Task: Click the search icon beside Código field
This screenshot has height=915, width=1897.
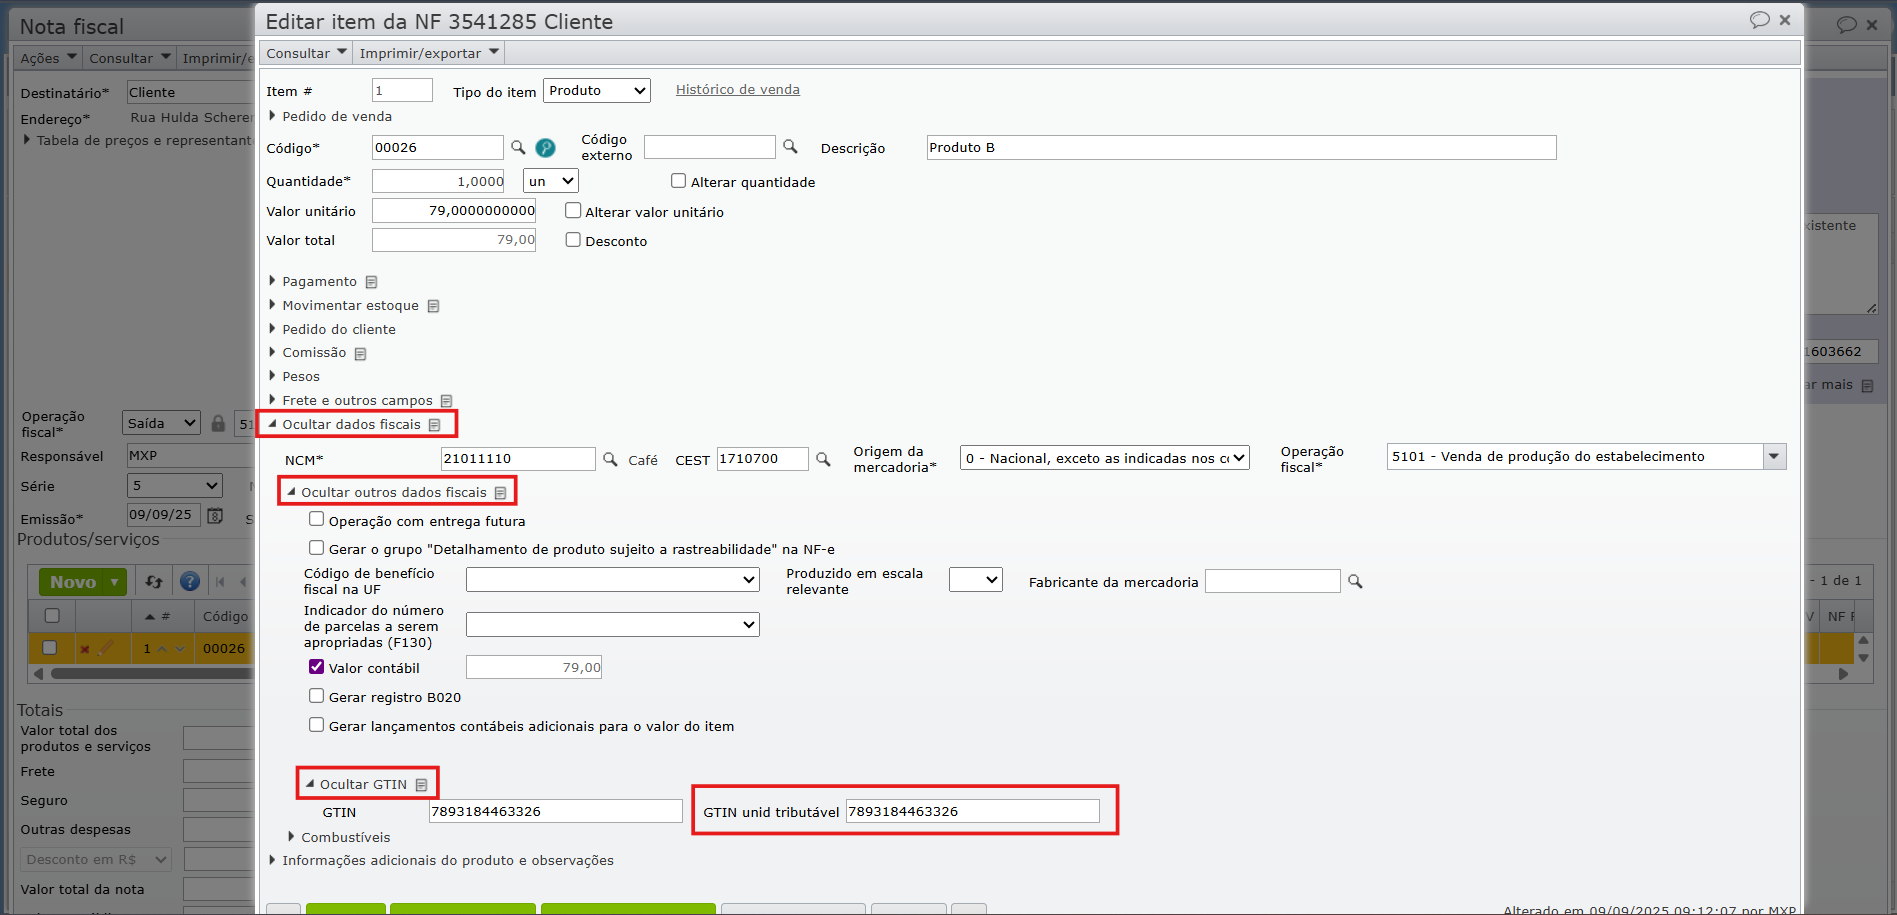Action: click(x=518, y=147)
